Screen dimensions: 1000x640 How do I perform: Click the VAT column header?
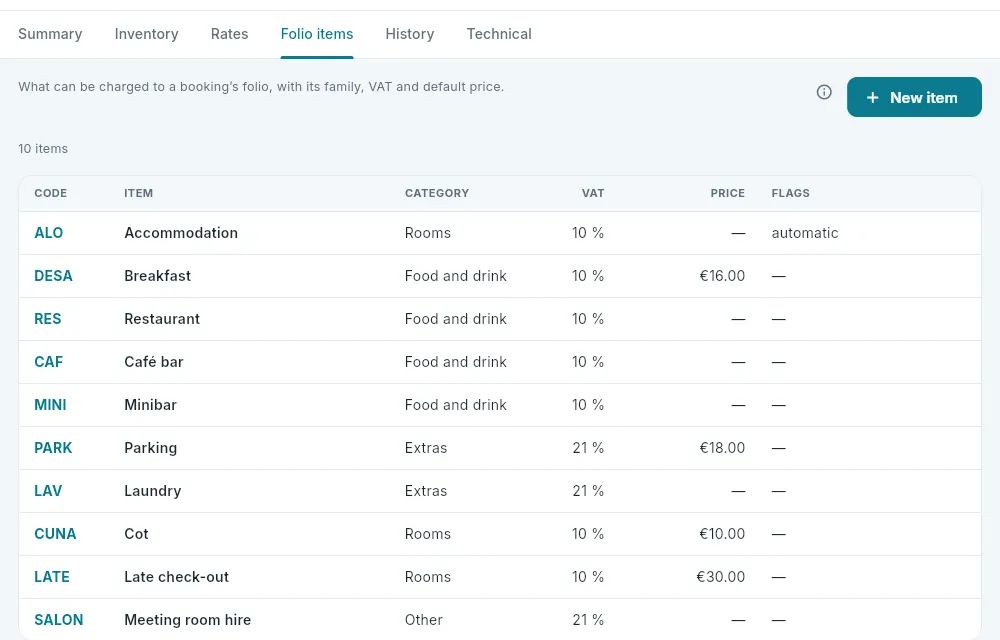(592, 193)
